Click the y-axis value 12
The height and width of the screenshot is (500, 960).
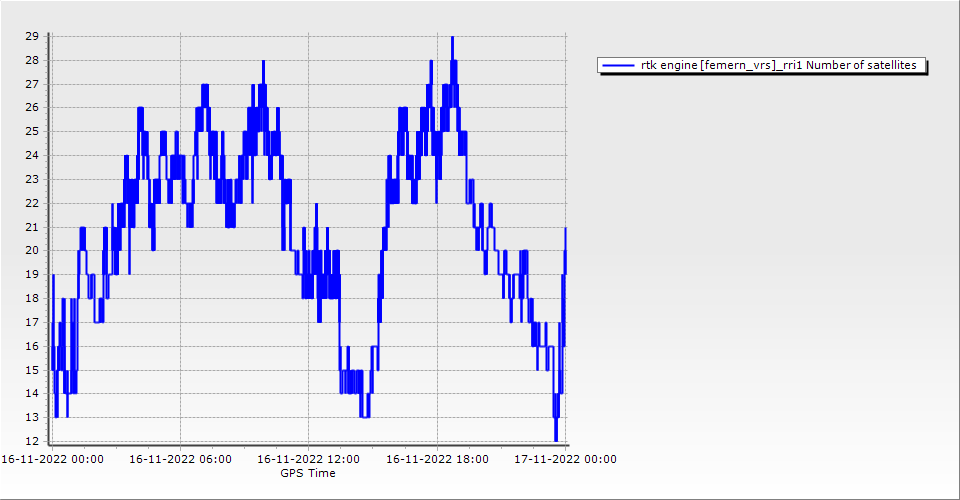point(31,441)
